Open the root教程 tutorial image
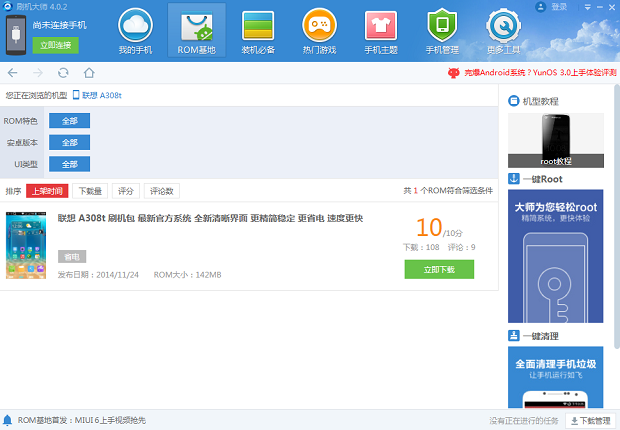Image resolution: width=620 pixels, height=430 pixels. point(555,140)
